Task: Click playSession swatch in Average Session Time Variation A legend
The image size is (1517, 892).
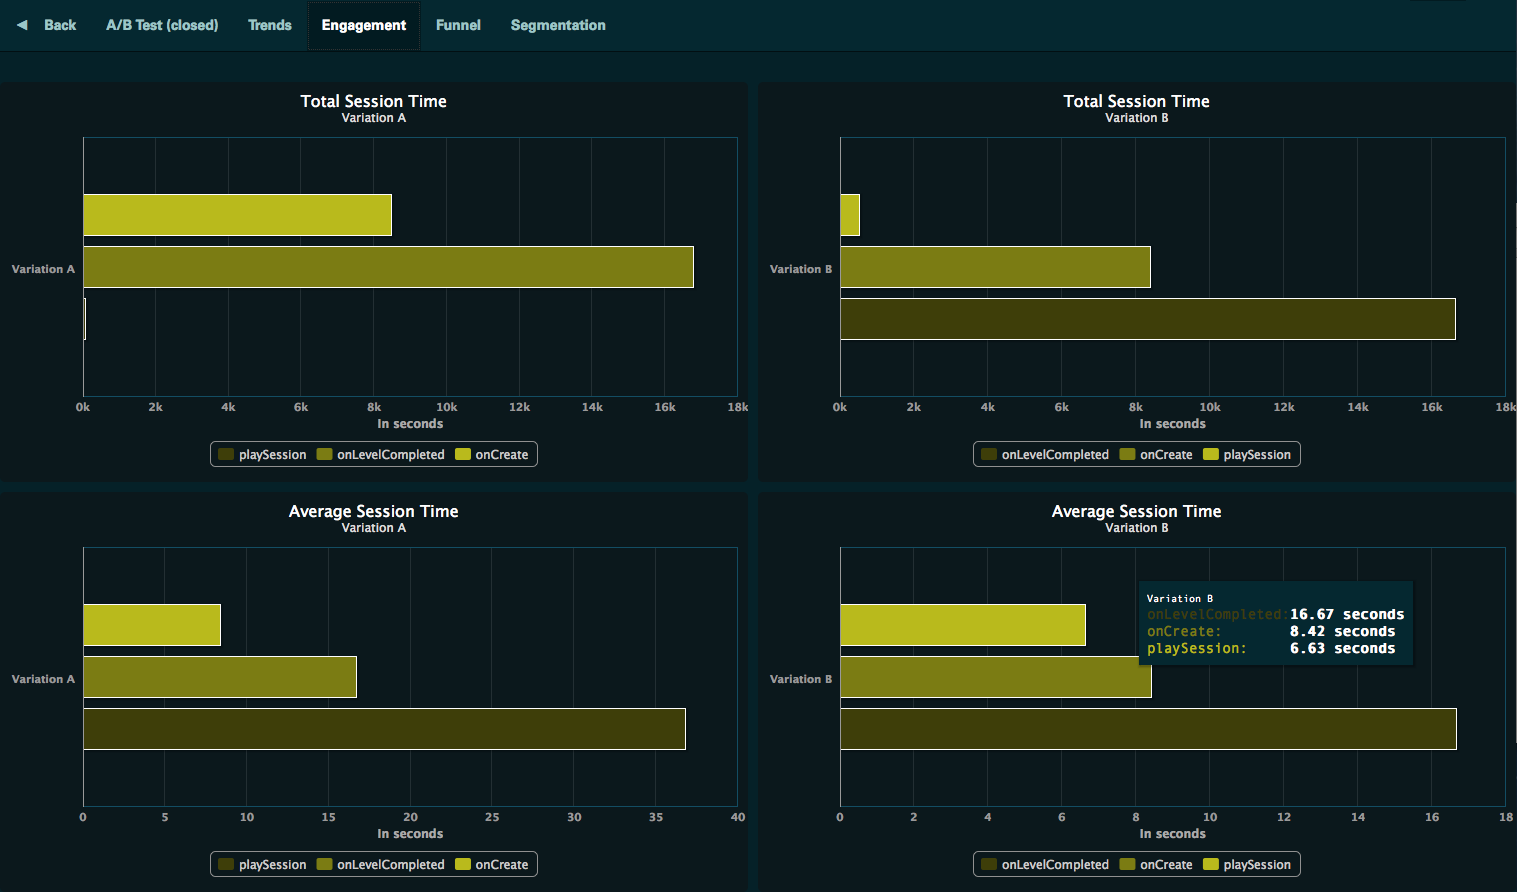Action: (226, 865)
